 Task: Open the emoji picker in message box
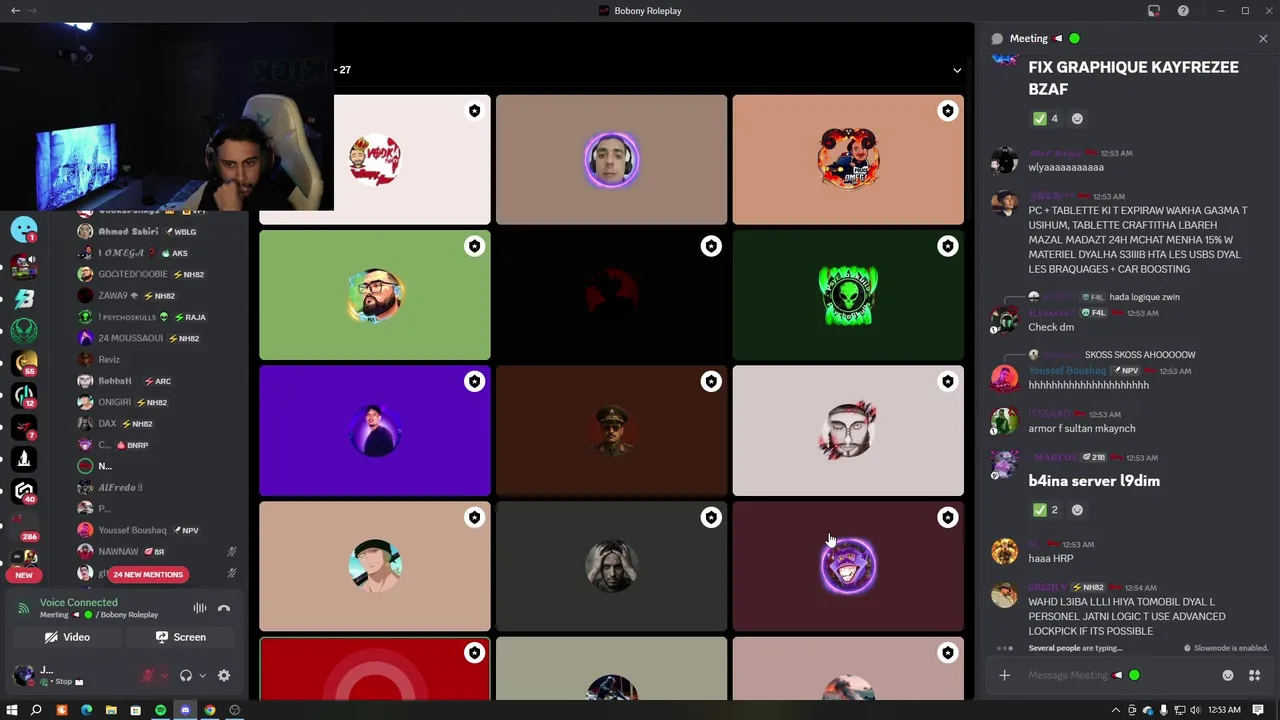1228,675
